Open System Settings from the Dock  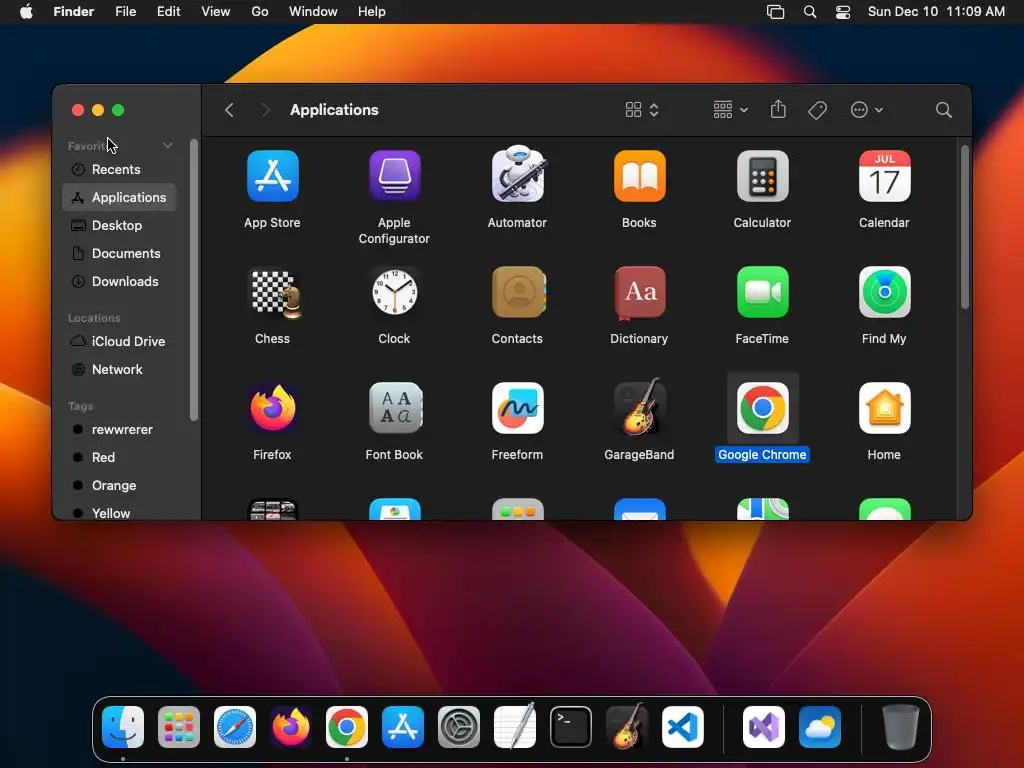(458, 727)
